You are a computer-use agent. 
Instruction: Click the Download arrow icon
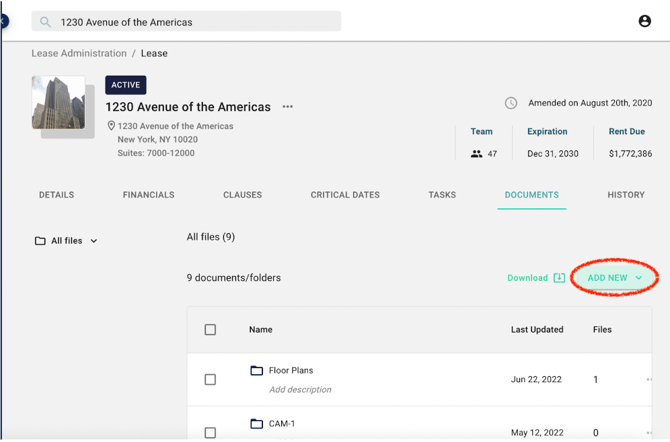pyautogui.click(x=559, y=278)
